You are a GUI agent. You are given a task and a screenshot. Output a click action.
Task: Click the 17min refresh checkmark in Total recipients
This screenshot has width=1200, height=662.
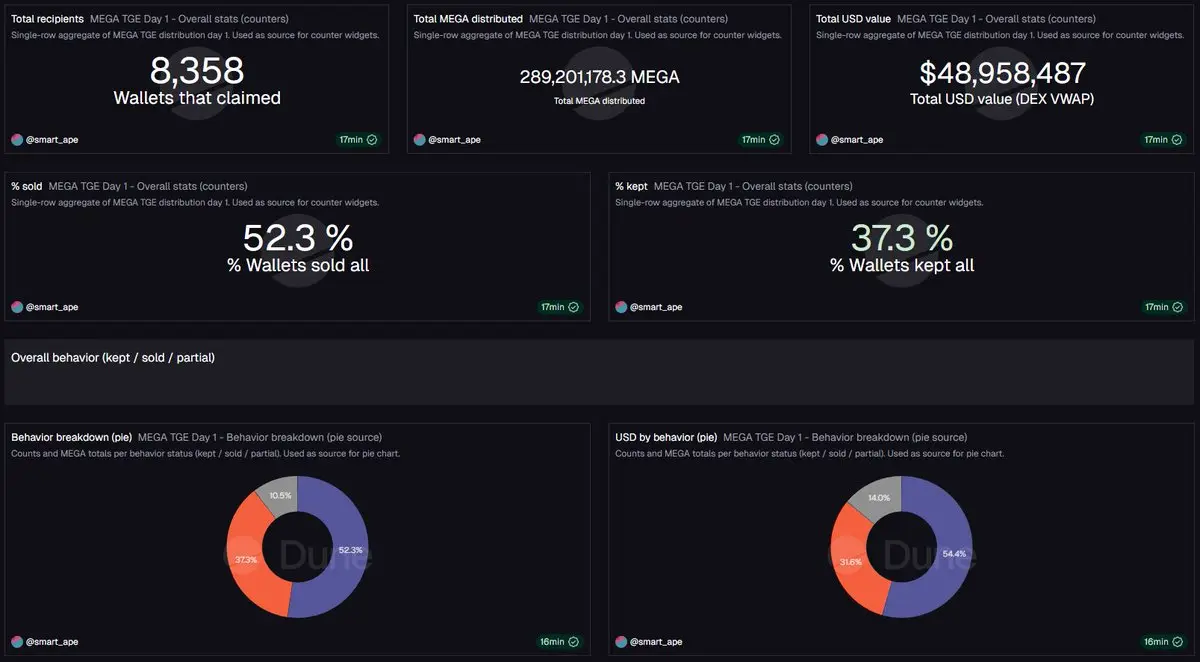(372, 140)
